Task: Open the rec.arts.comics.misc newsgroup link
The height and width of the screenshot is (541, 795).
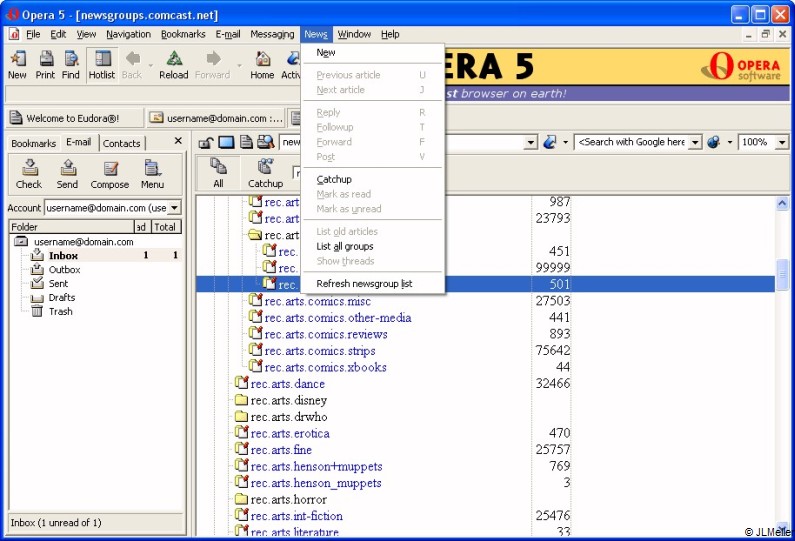Action: (x=317, y=301)
